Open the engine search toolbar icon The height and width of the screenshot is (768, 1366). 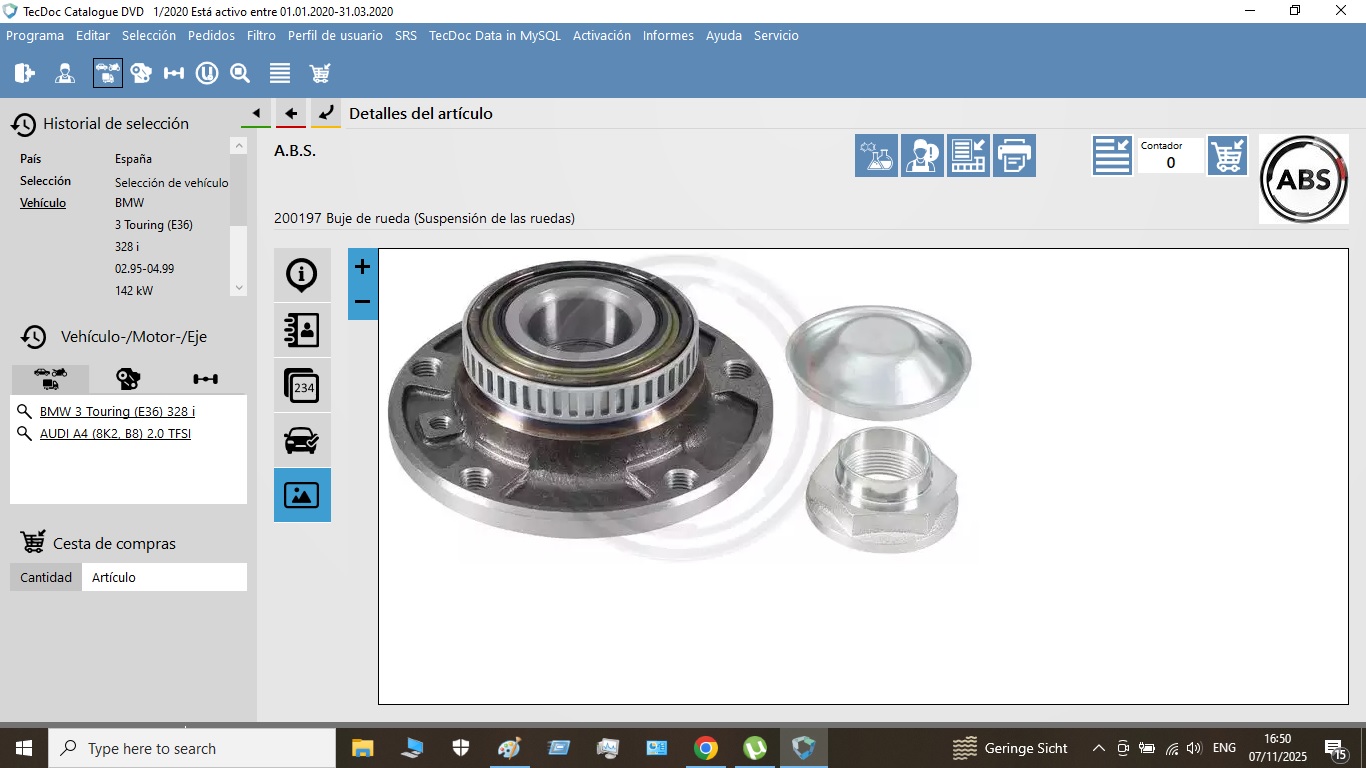[141, 73]
